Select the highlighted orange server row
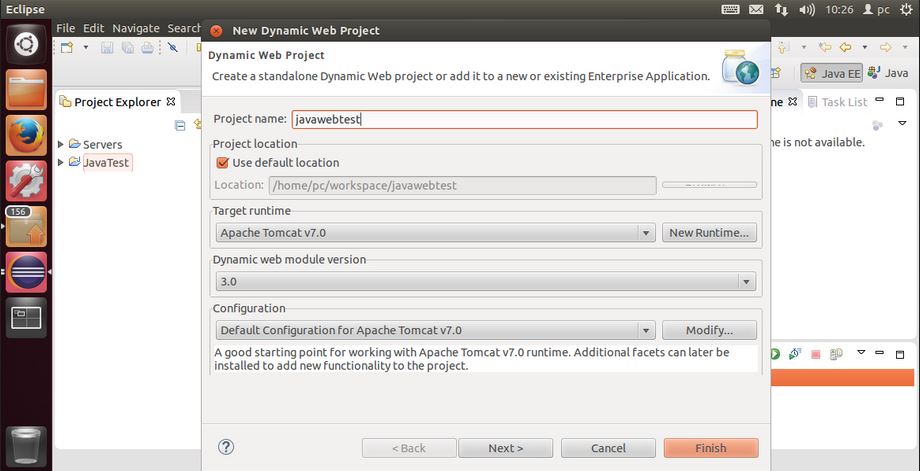The image size is (920, 471). click(842, 378)
